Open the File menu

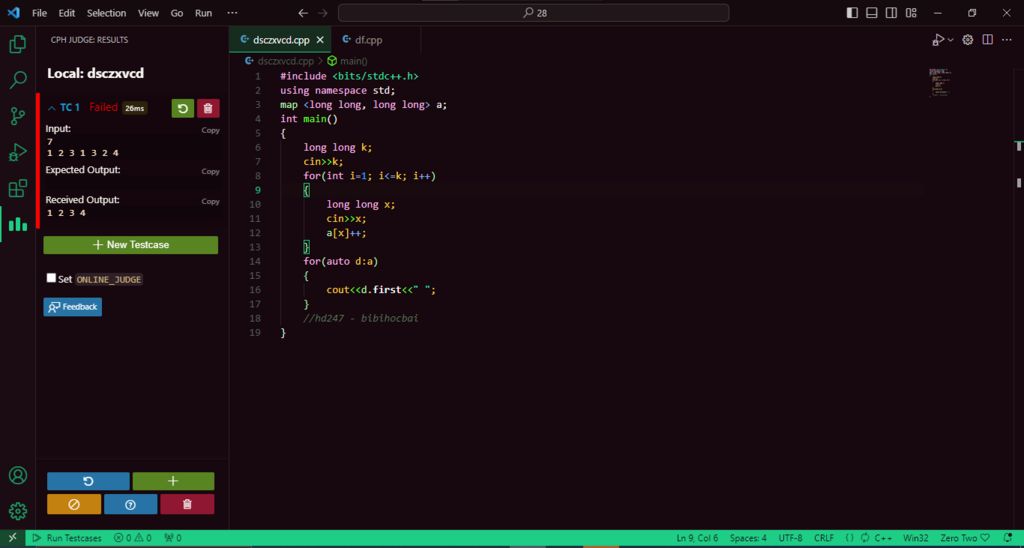39,13
